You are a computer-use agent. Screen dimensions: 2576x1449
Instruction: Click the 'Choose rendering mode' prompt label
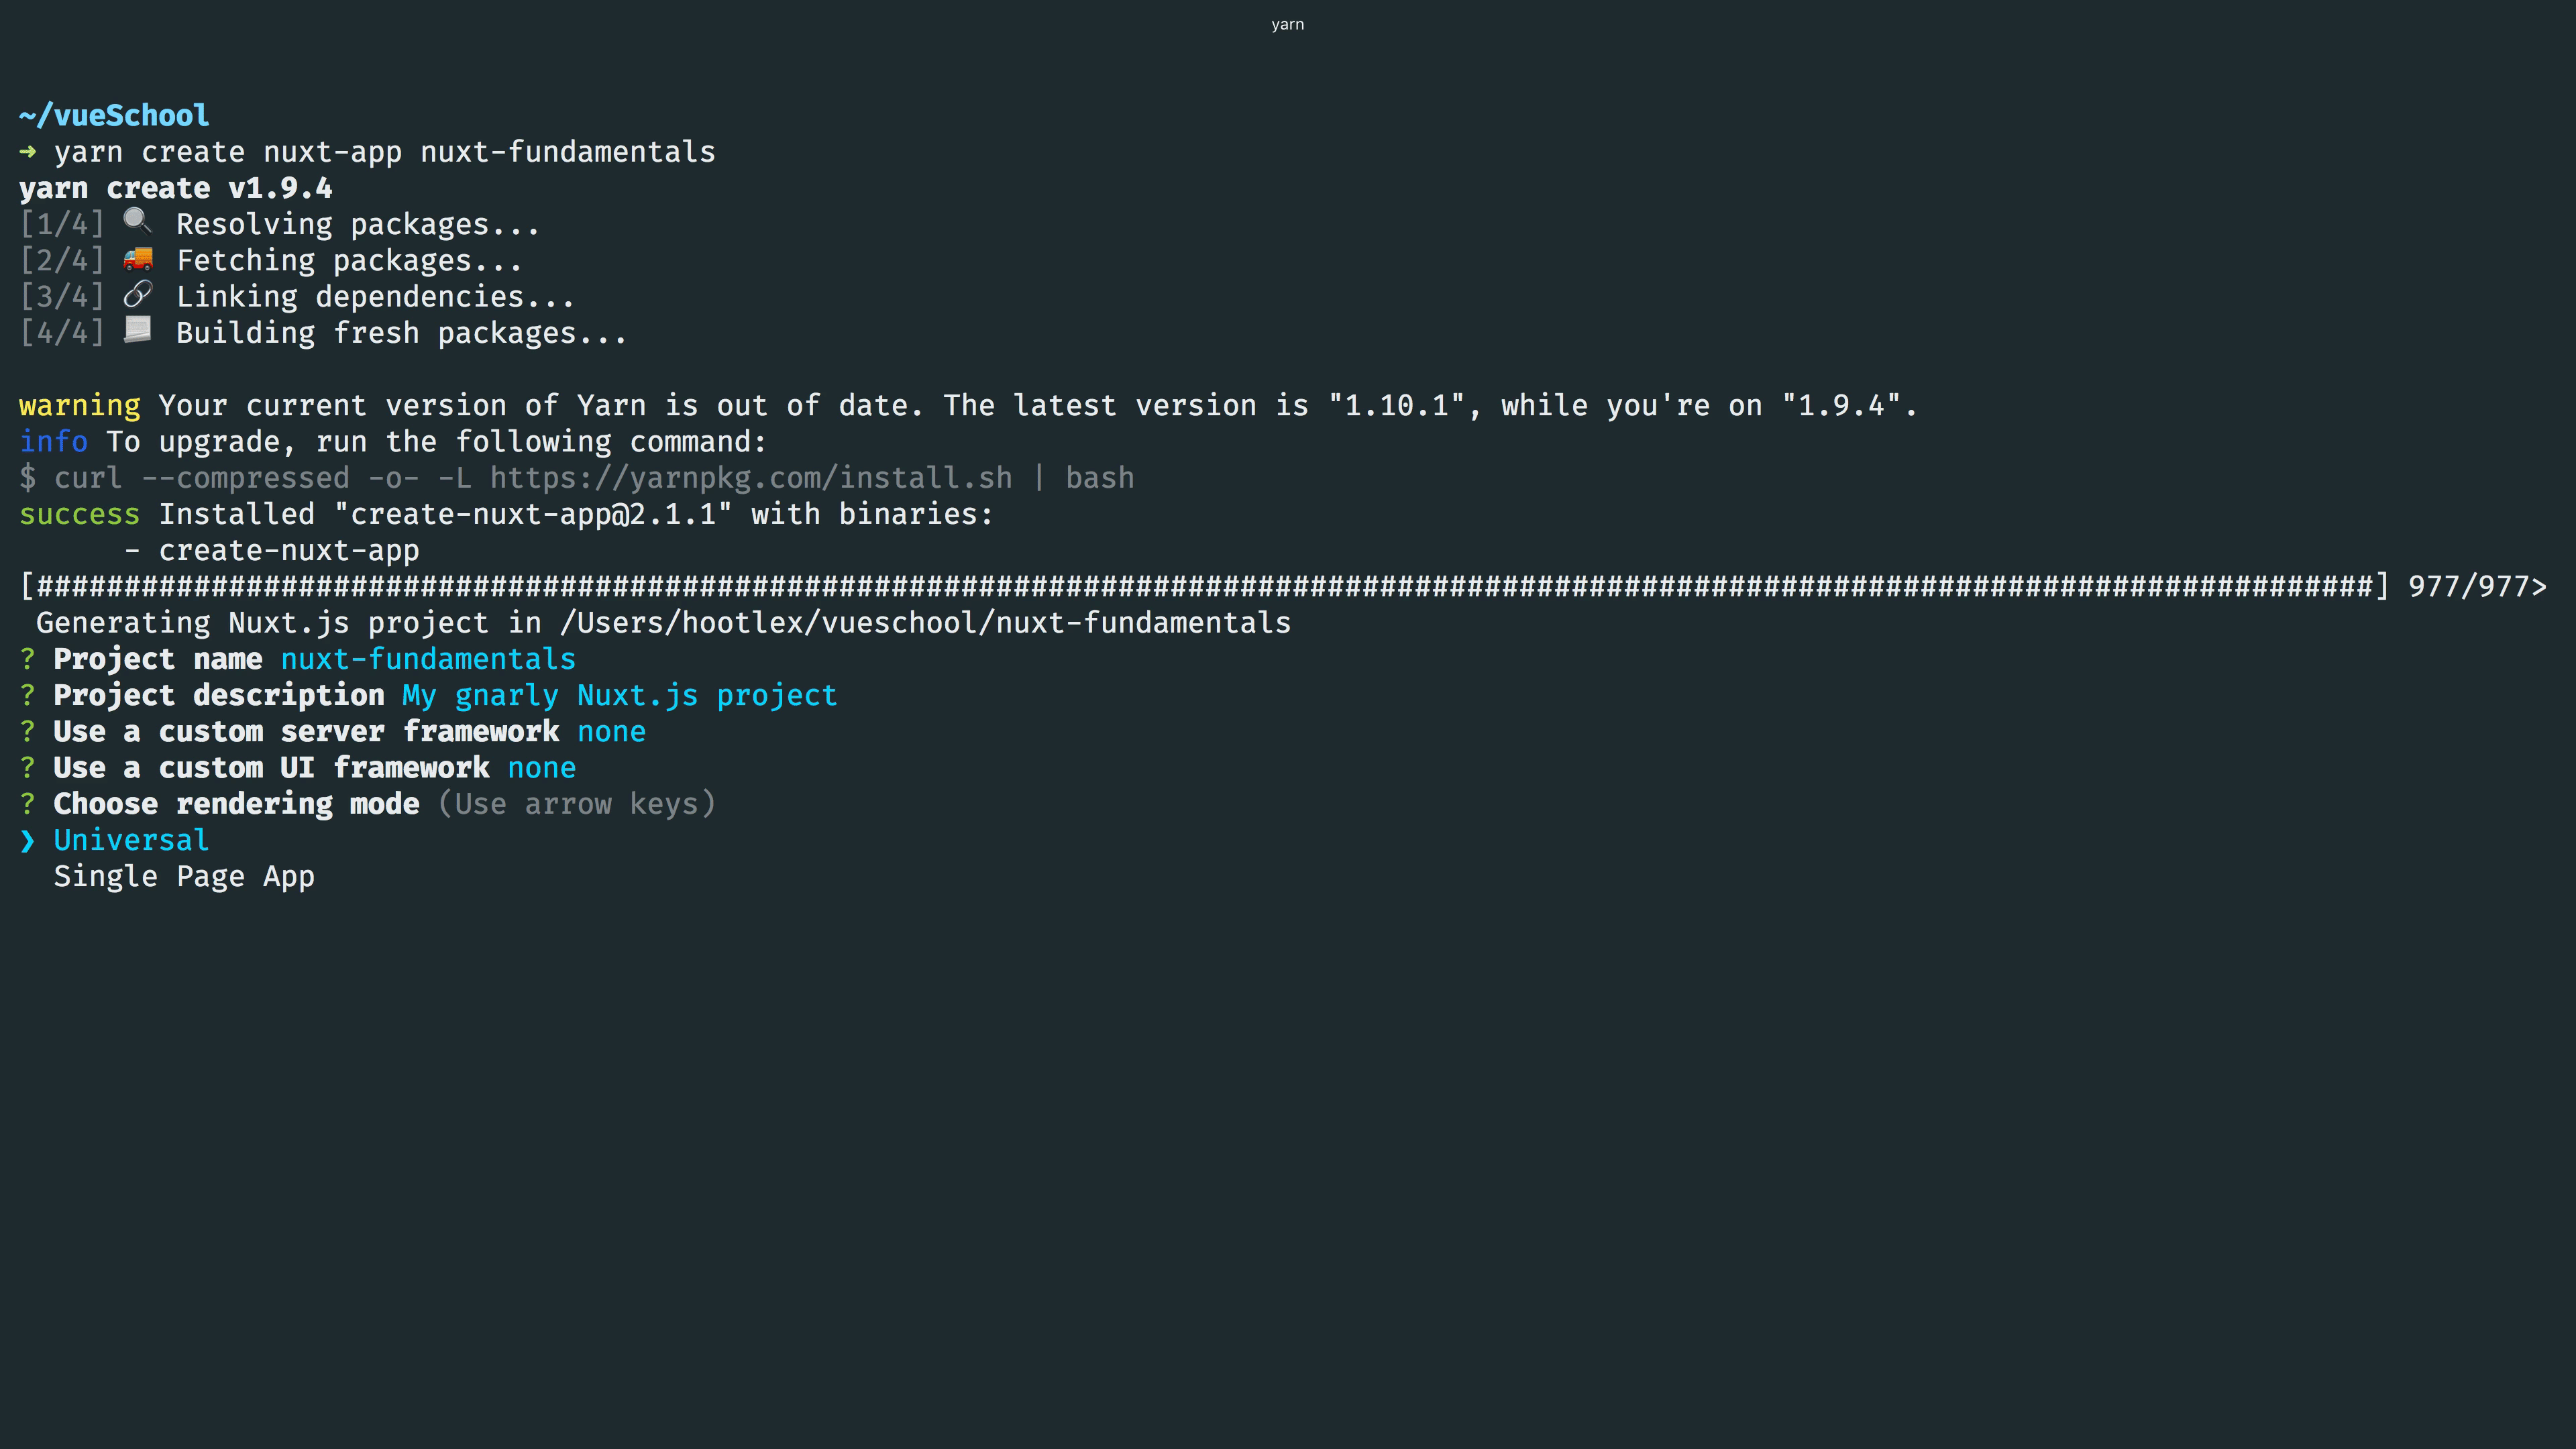236,804
